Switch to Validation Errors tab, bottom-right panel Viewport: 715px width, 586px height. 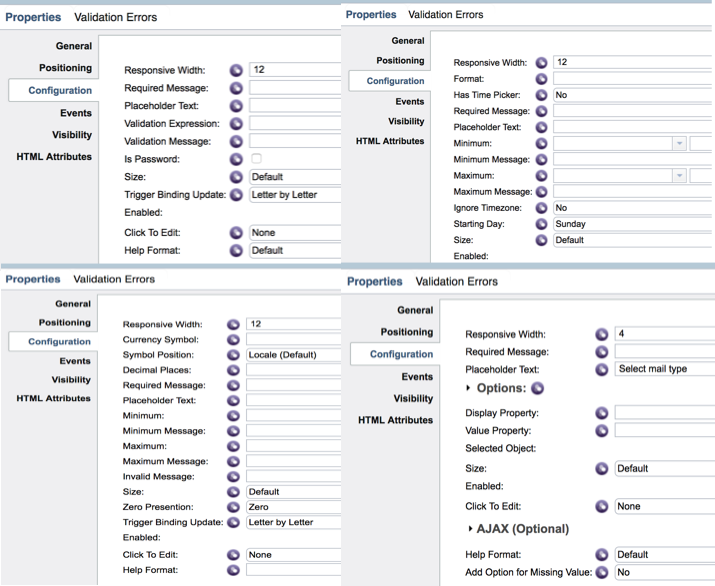tap(456, 282)
